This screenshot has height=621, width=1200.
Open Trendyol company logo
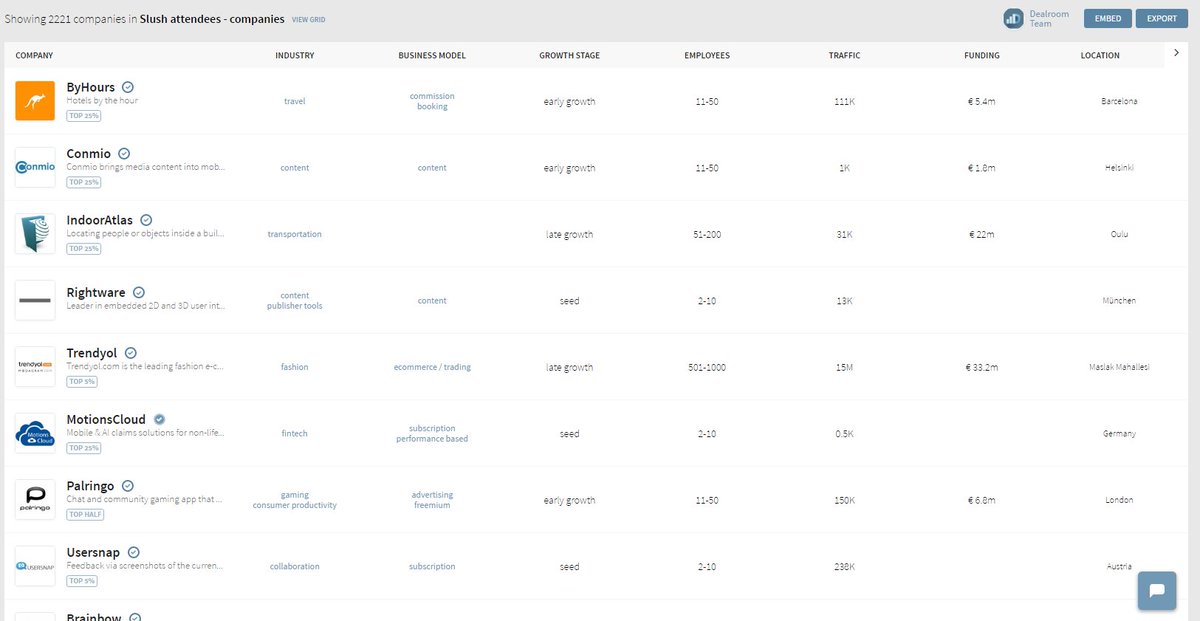(x=35, y=367)
